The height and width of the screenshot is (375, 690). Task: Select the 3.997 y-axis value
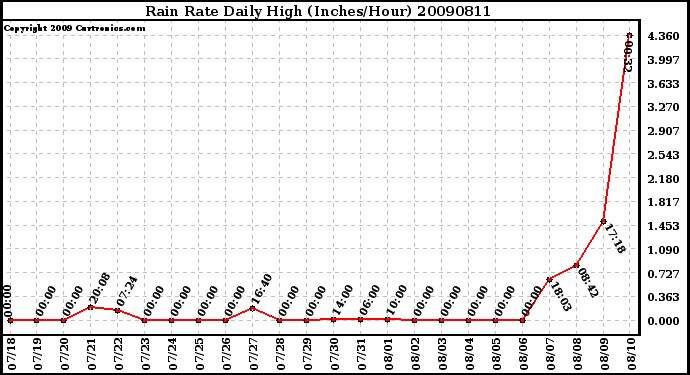coord(663,60)
